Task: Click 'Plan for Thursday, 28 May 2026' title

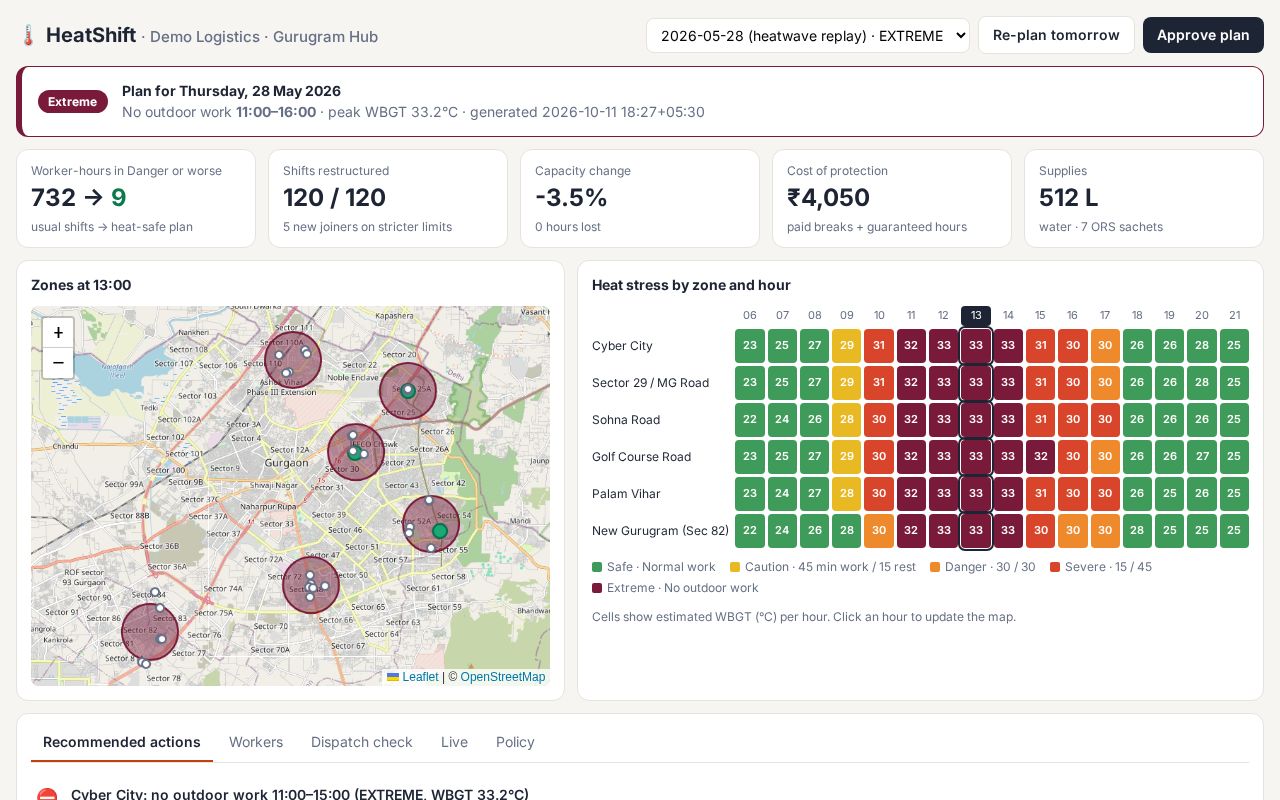Action: 231,91
